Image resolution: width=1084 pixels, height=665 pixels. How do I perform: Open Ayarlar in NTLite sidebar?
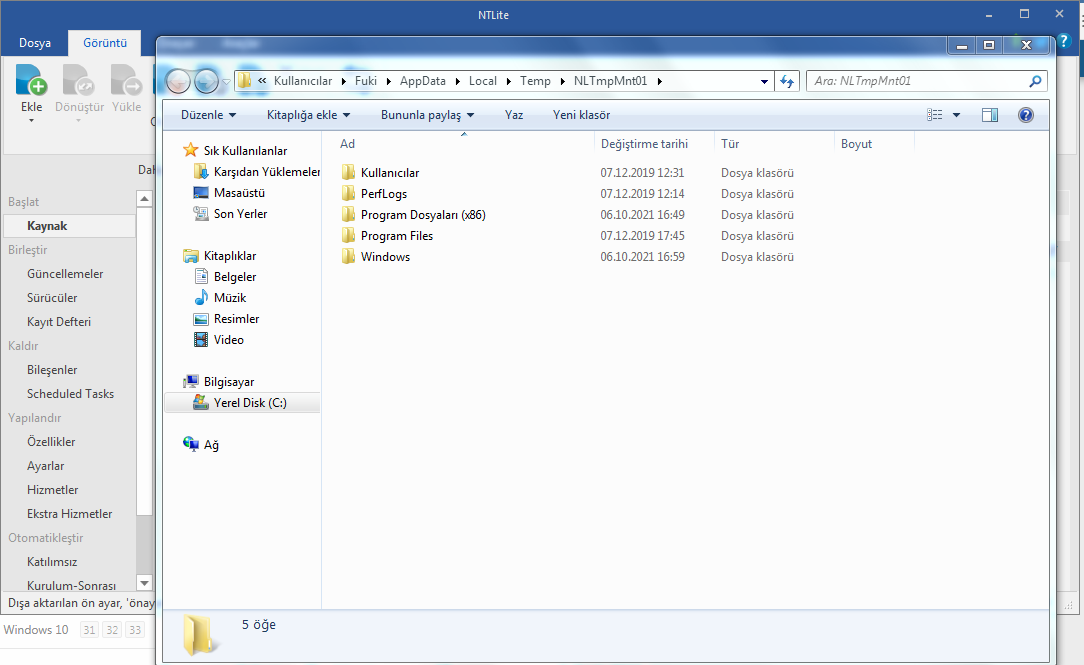tap(46, 466)
